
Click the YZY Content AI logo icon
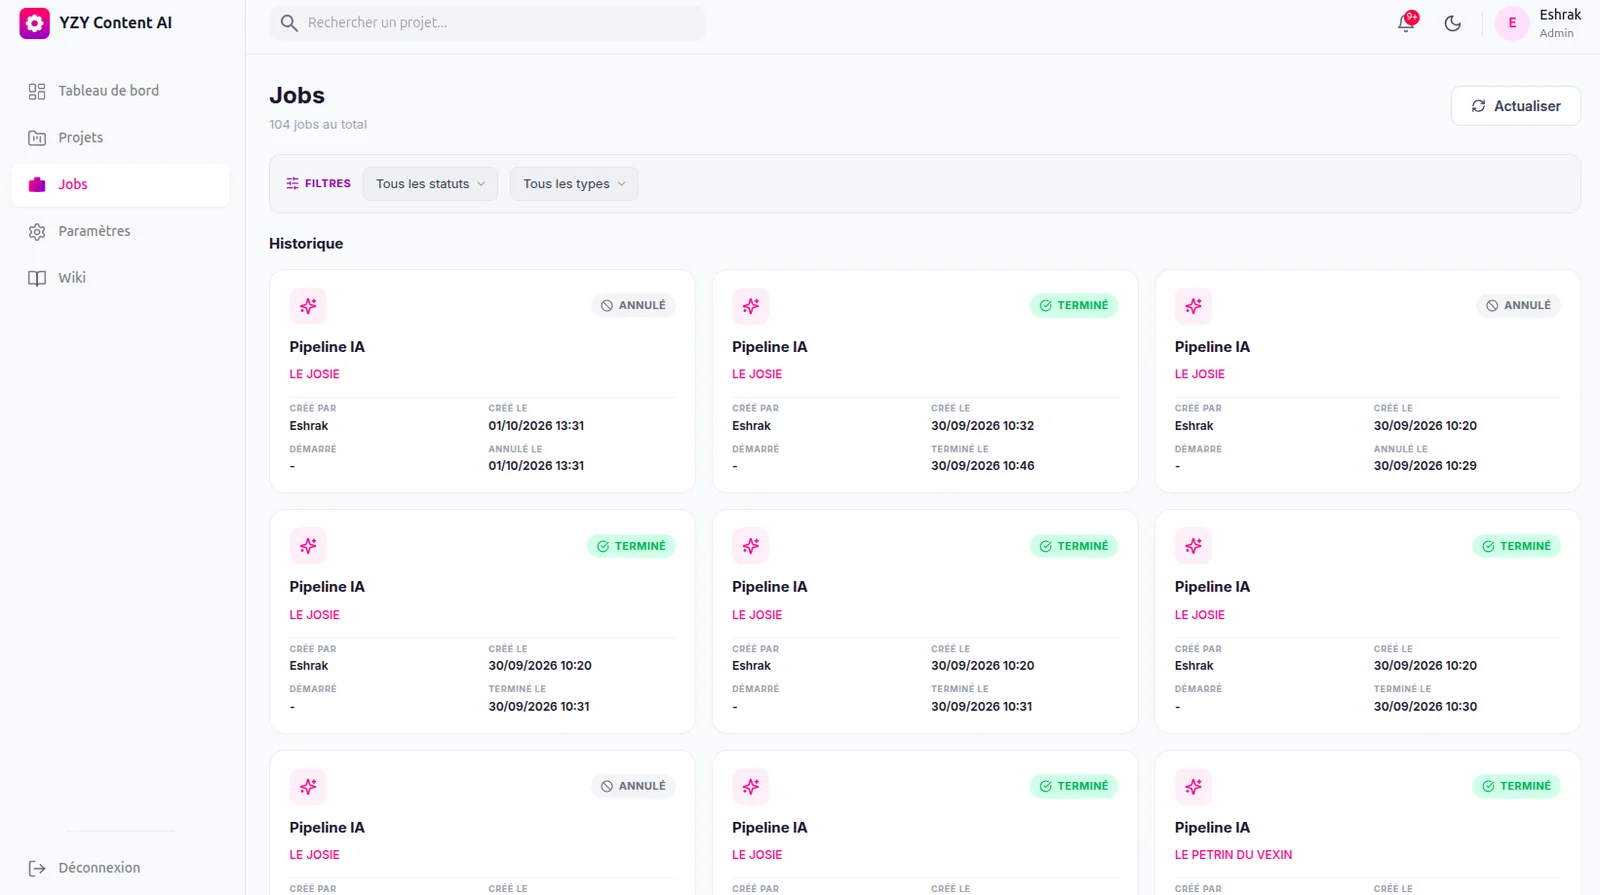pyautogui.click(x=34, y=23)
